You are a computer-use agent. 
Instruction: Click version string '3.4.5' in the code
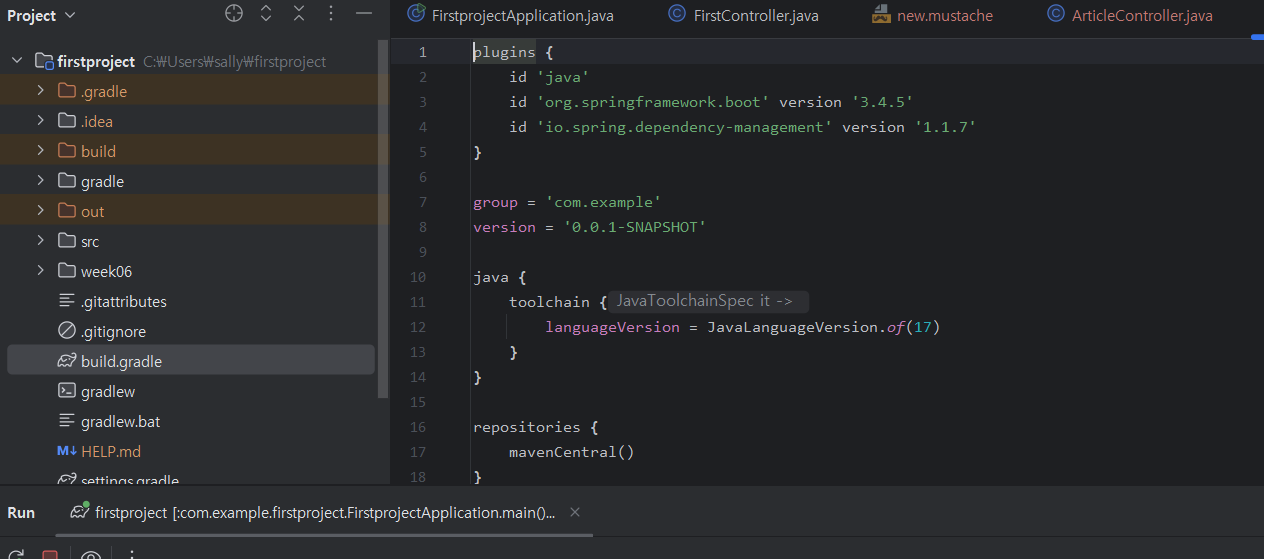tap(882, 102)
